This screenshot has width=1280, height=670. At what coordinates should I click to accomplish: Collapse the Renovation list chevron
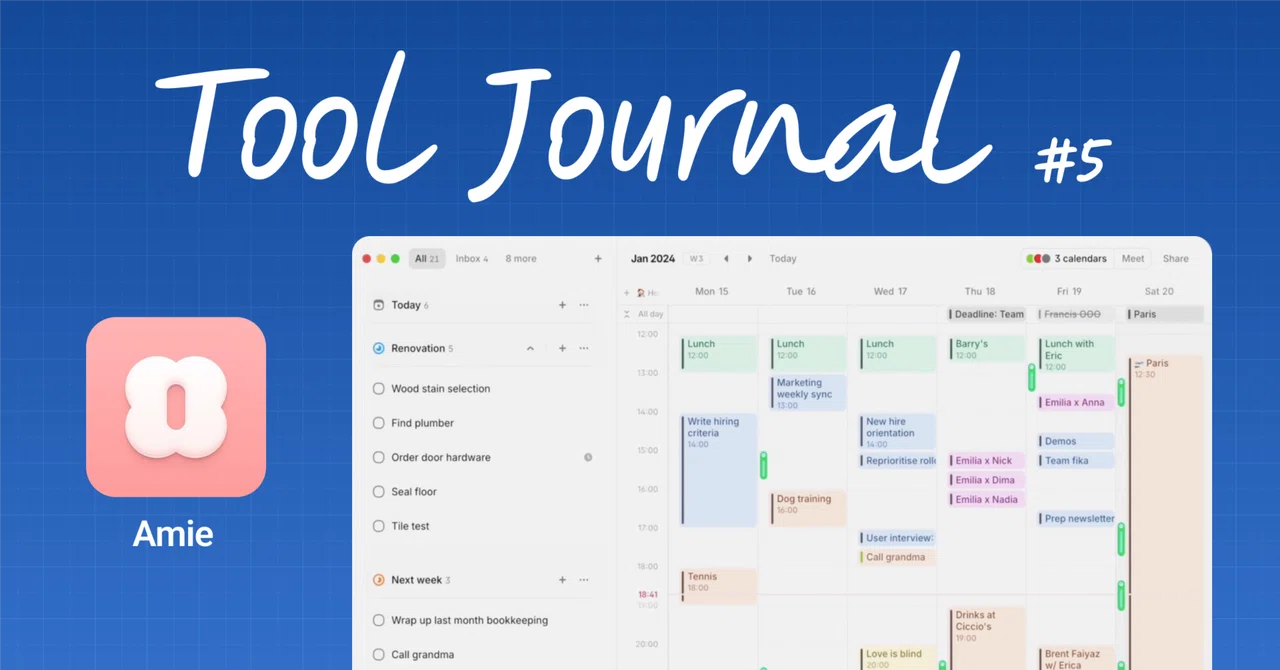click(x=530, y=348)
